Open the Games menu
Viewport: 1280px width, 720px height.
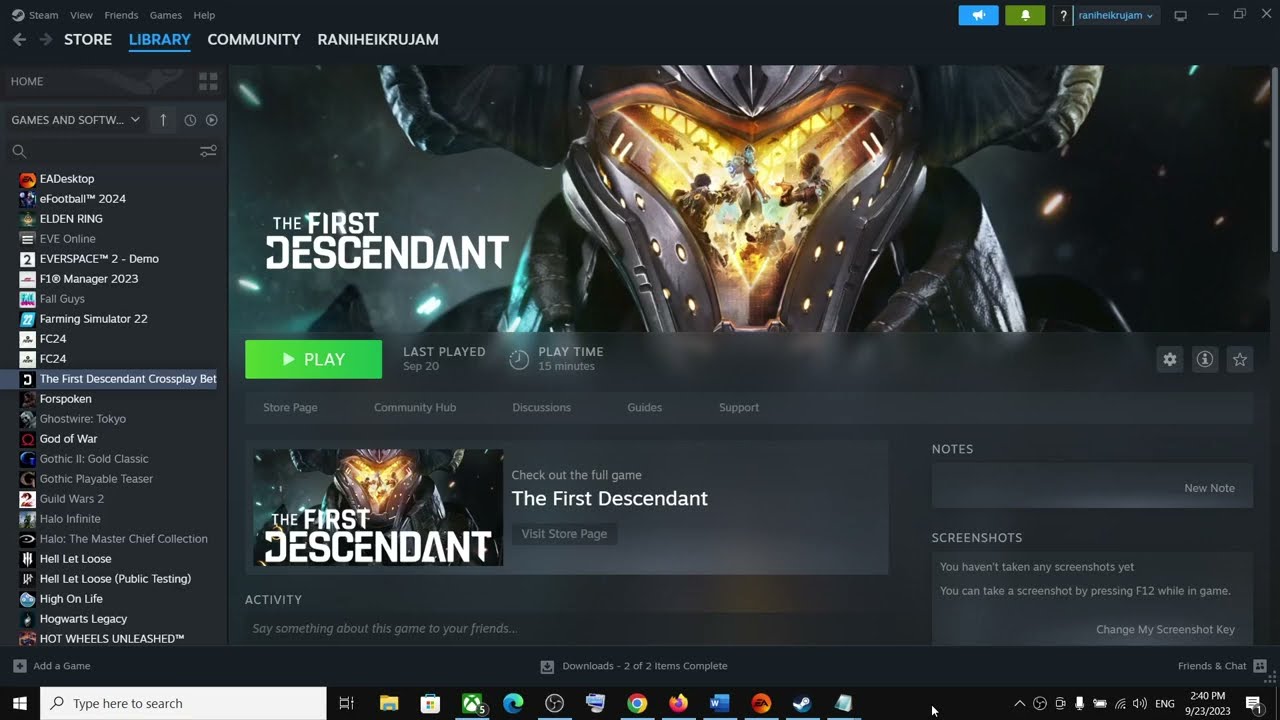click(x=165, y=15)
